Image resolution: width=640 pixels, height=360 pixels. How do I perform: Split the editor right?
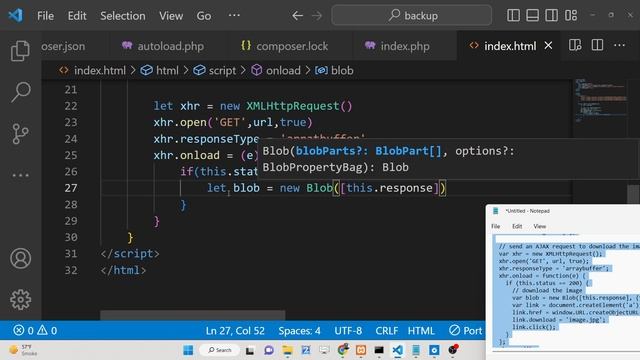[x=597, y=45]
